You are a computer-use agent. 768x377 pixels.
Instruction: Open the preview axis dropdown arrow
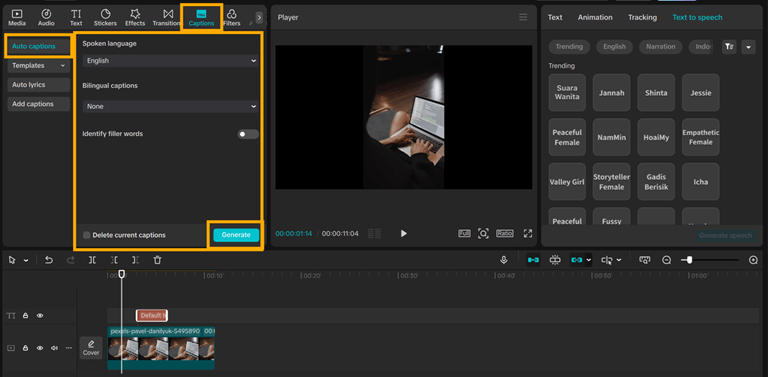(619, 260)
